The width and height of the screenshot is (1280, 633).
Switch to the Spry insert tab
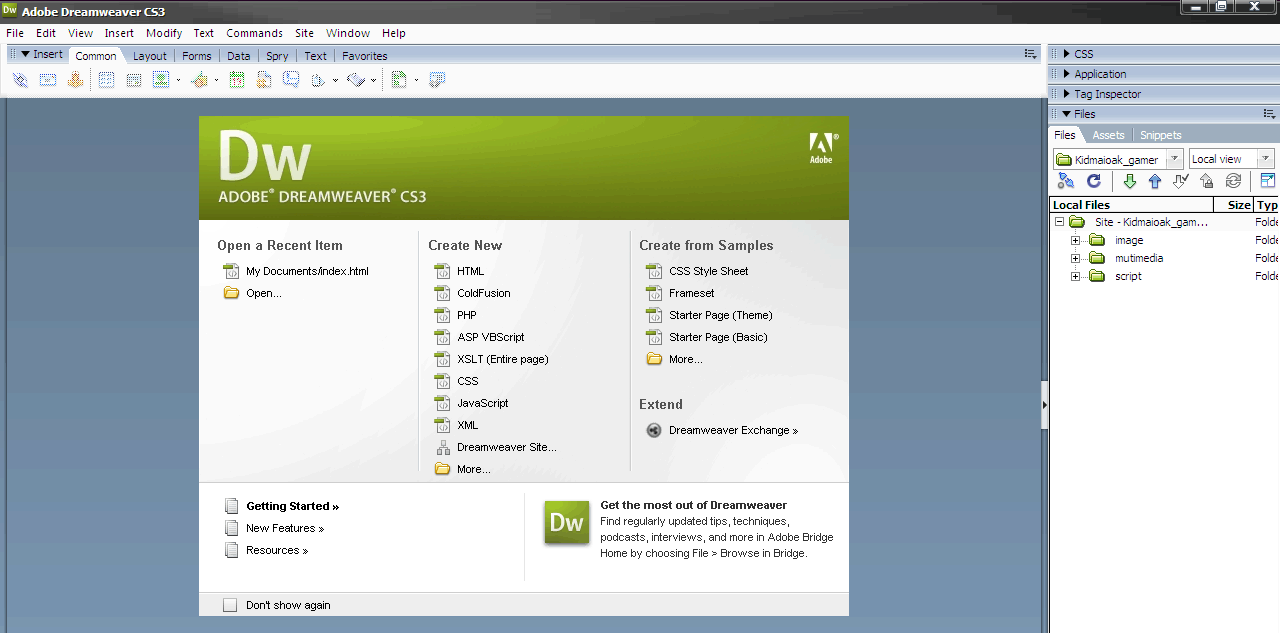coord(276,56)
